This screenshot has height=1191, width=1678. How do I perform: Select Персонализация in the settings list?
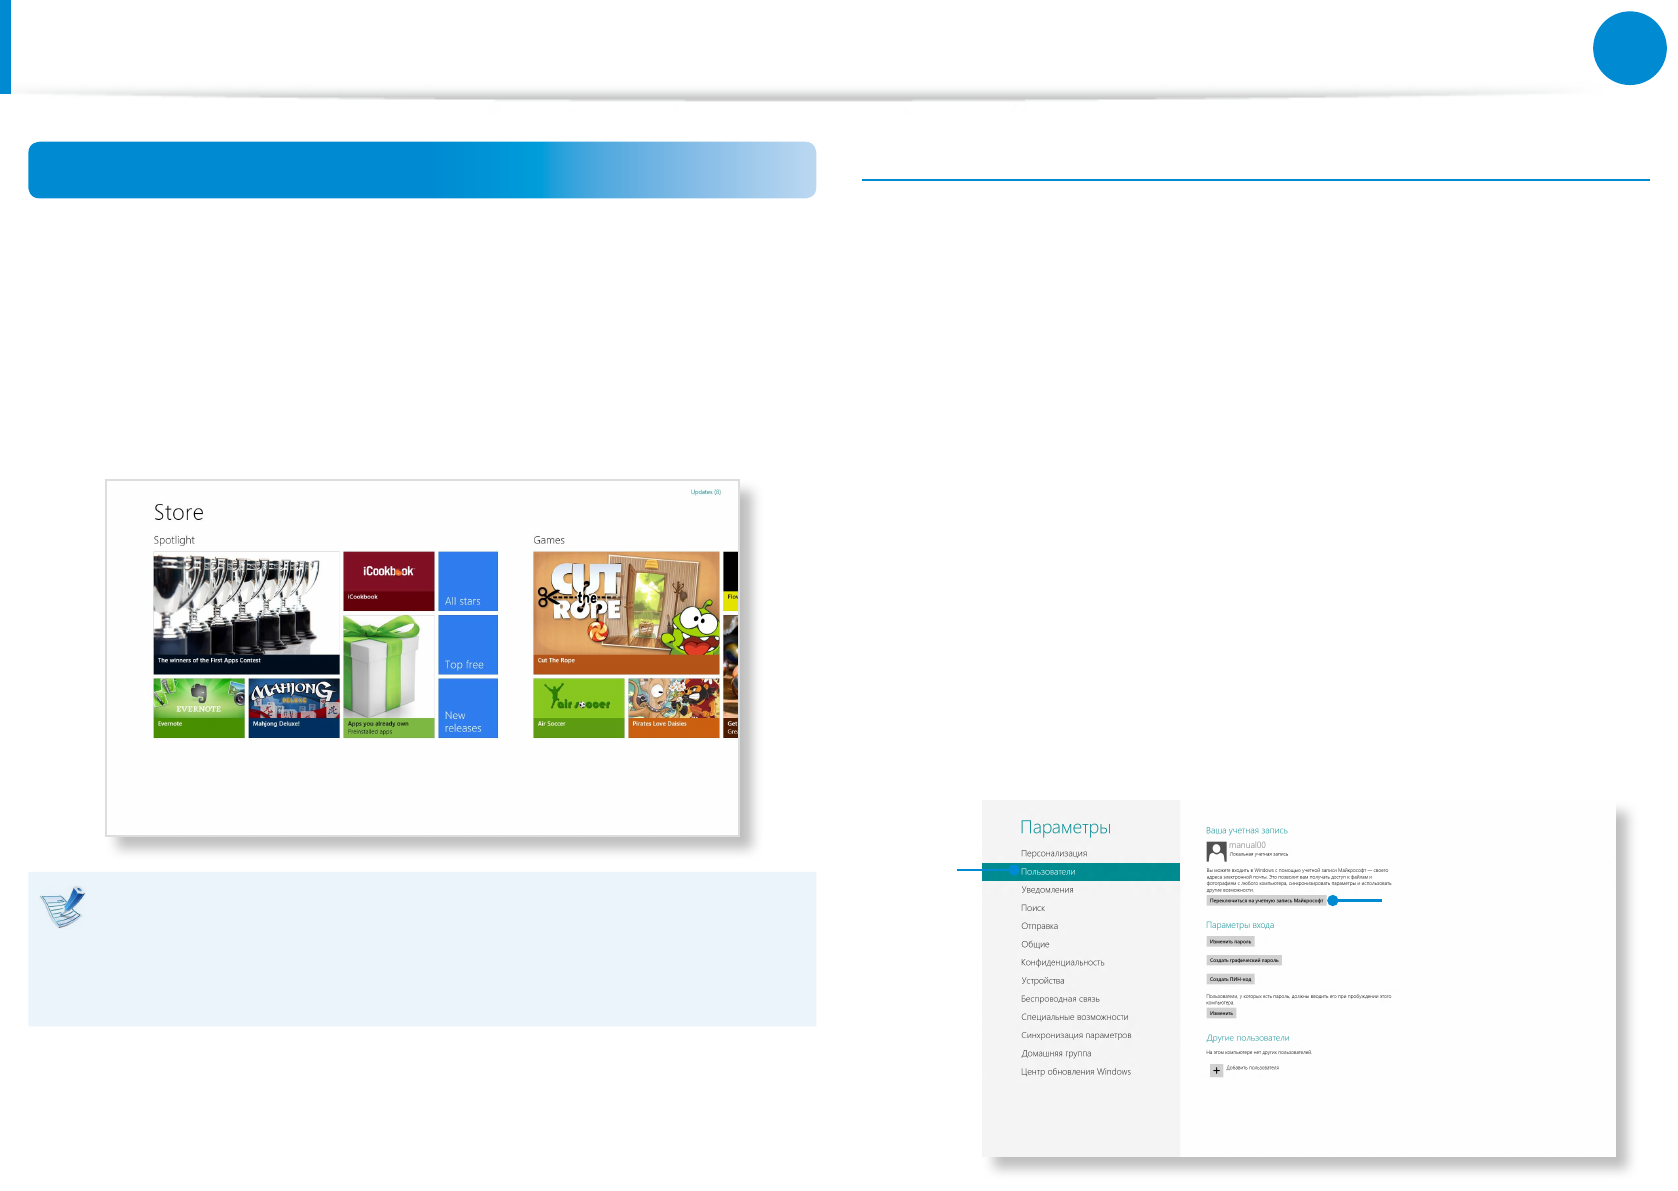click(x=1054, y=854)
